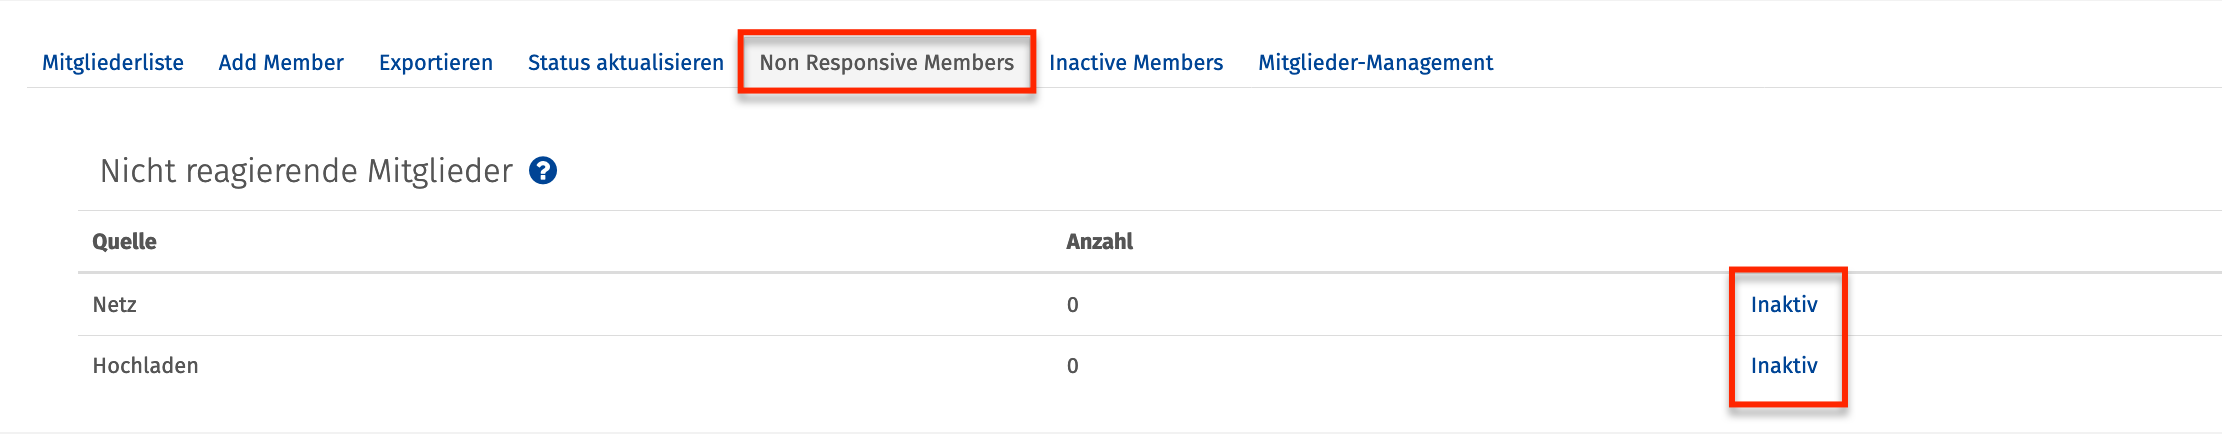Click Inaktiv link in the Netz row
Viewport: 2222px width, 434px height.
pyautogui.click(x=1784, y=305)
